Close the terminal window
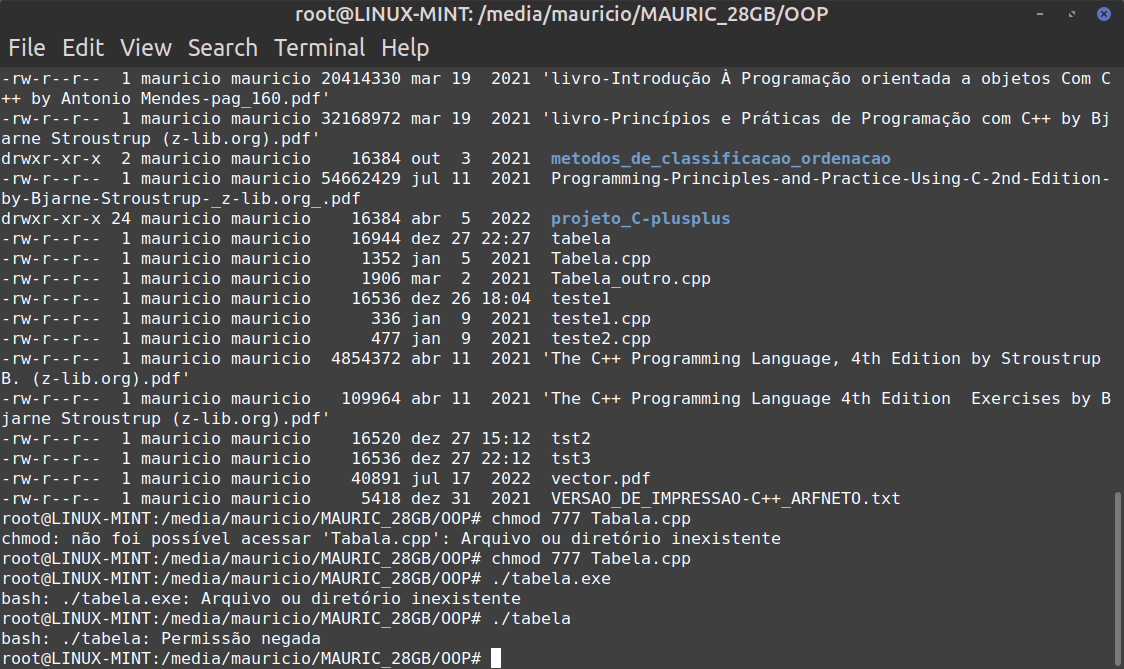Viewport: 1124px width, 669px height. pyautogui.click(x=1104, y=14)
